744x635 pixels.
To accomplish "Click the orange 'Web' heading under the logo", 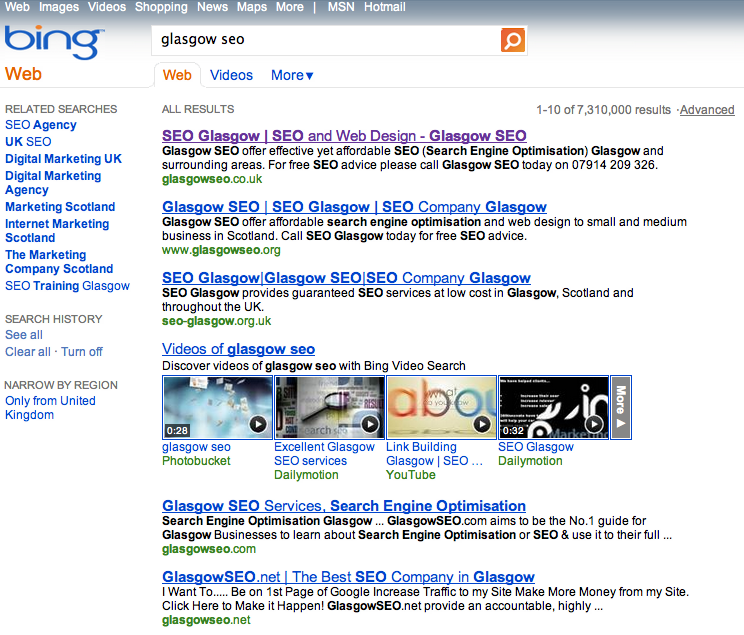I will (x=23, y=74).
